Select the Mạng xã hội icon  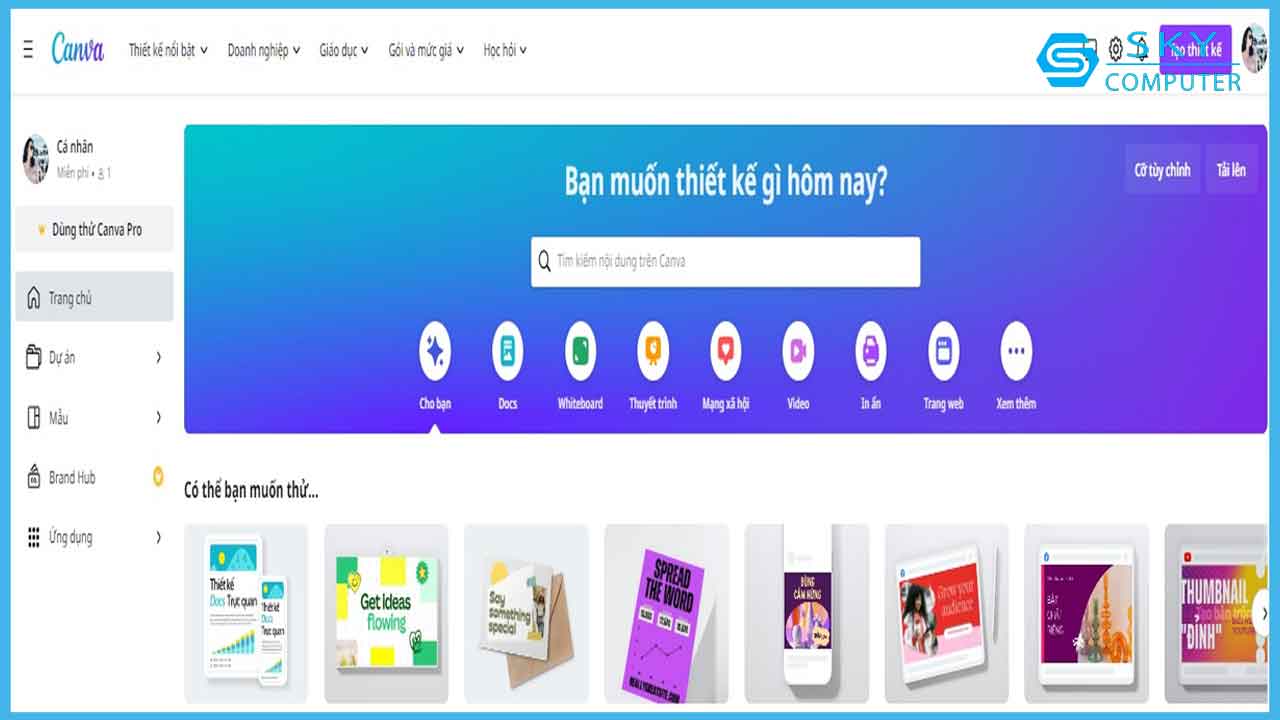726,351
